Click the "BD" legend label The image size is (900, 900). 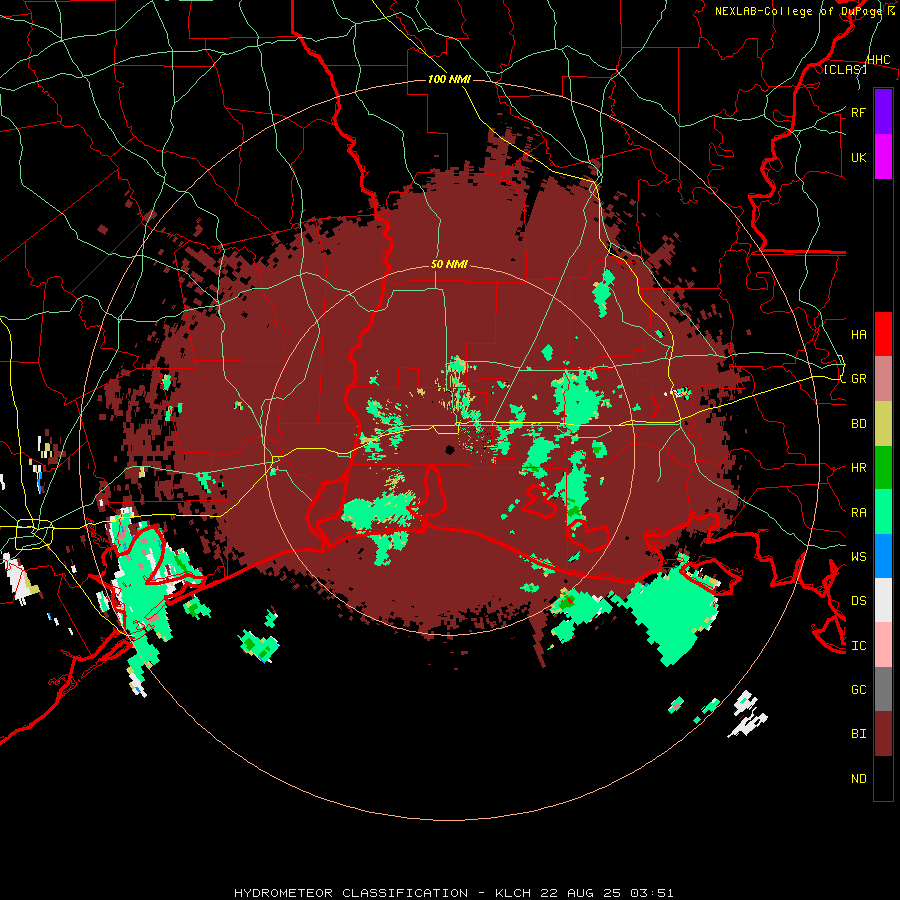pyautogui.click(x=858, y=424)
